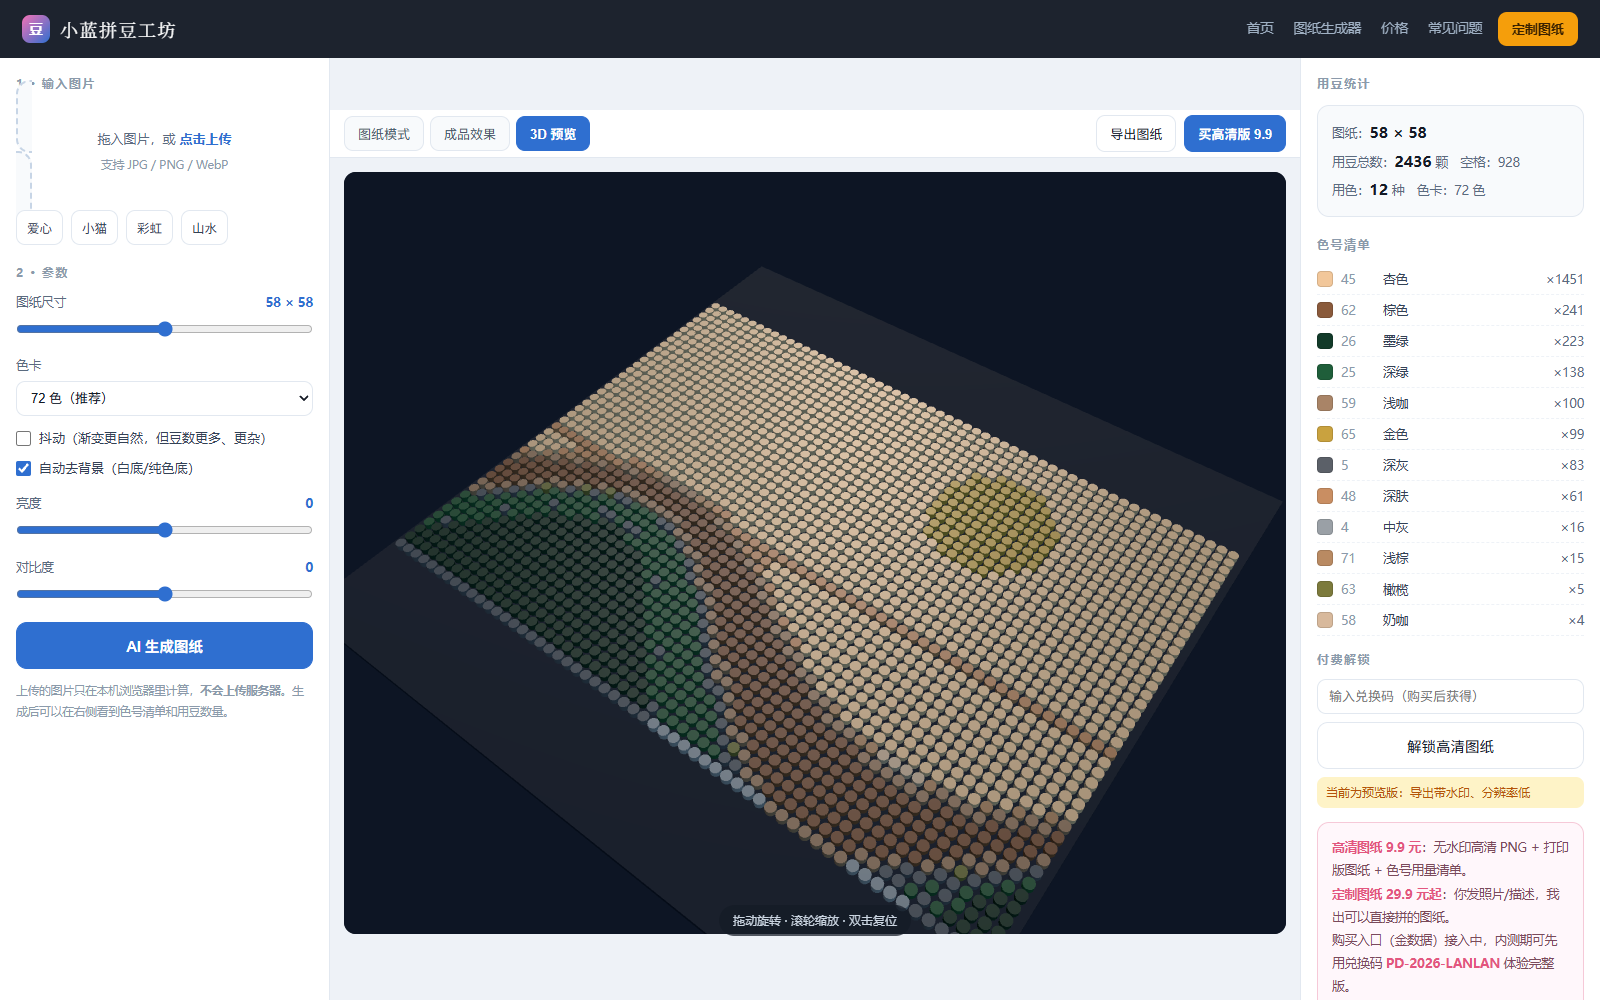Click the 输入兑换码 input field
Image resolution: width=1600 pixels, height=1000 pixels.
(x=1450, y=696)
